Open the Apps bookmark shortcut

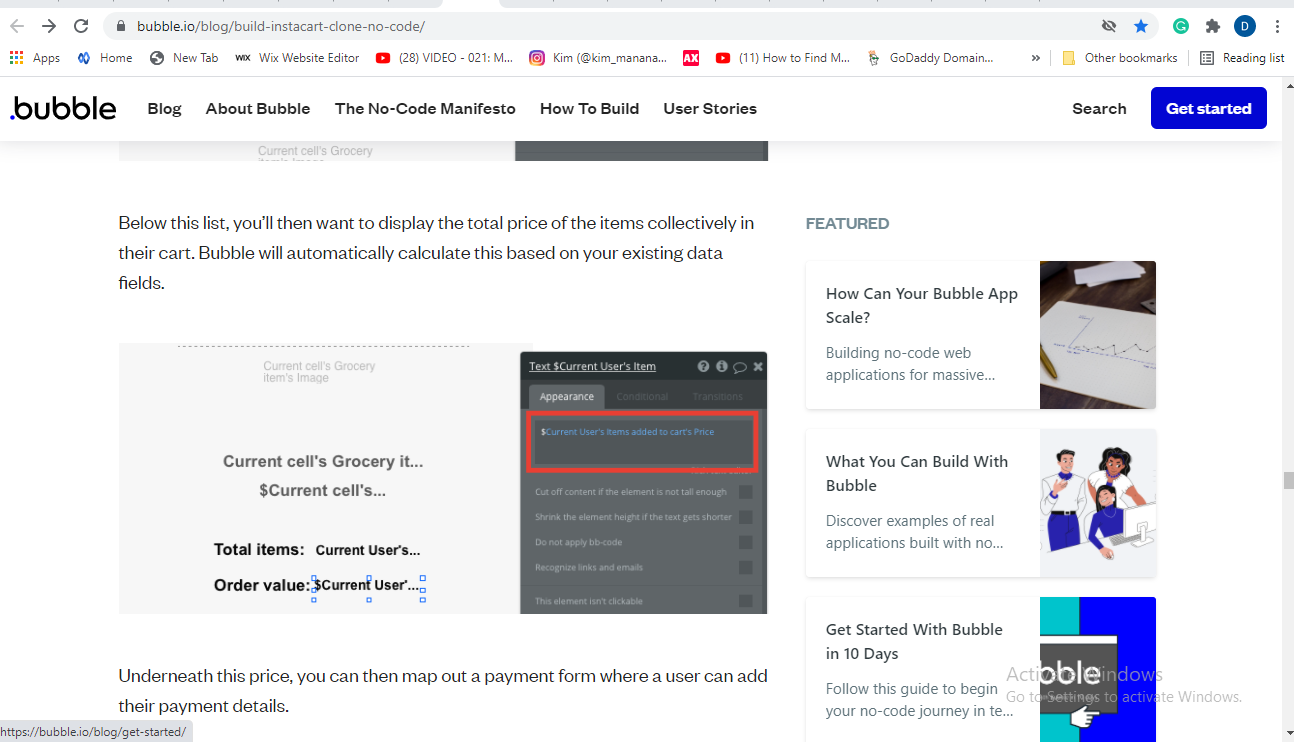[35, 58]
